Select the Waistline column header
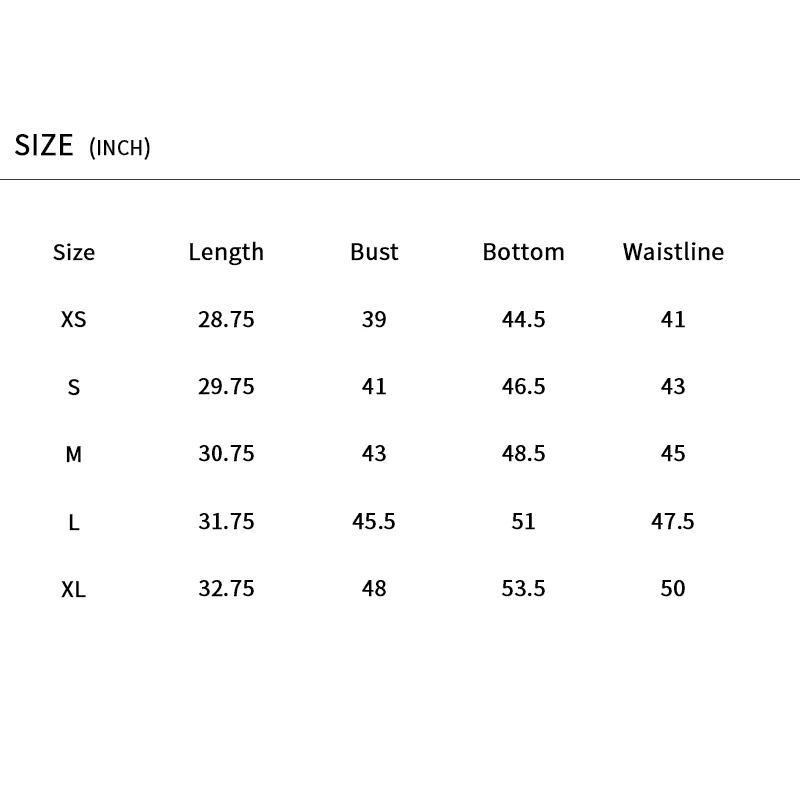The image size is (800, 800). (x=673, y=252)
